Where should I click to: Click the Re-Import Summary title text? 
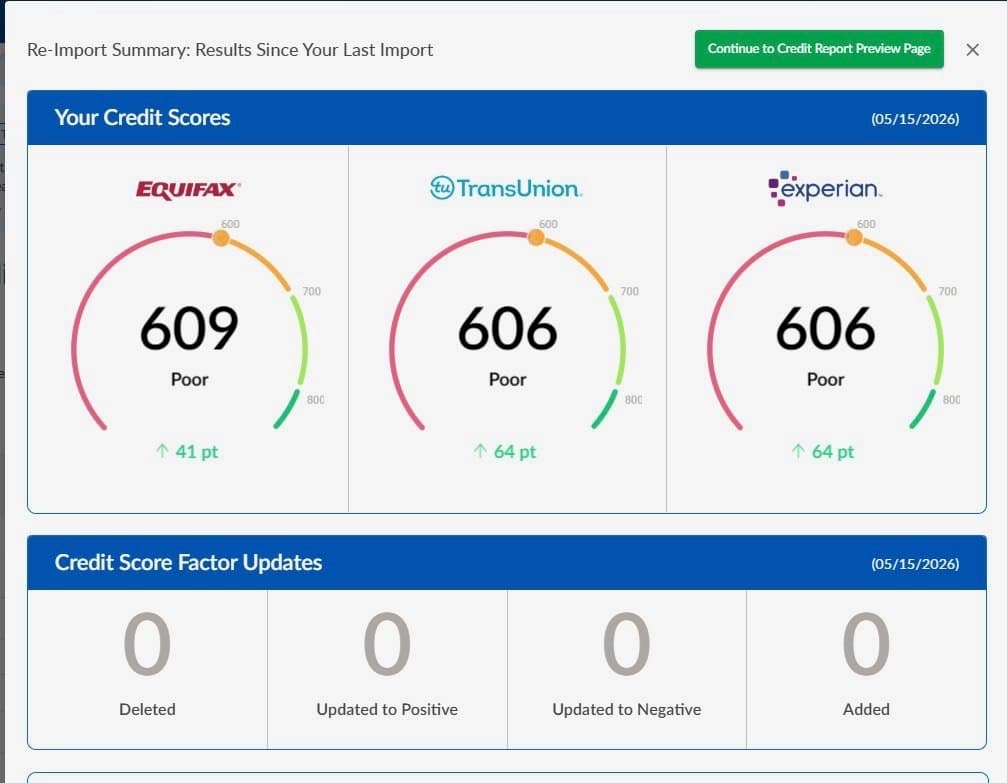tap(230, 50)
